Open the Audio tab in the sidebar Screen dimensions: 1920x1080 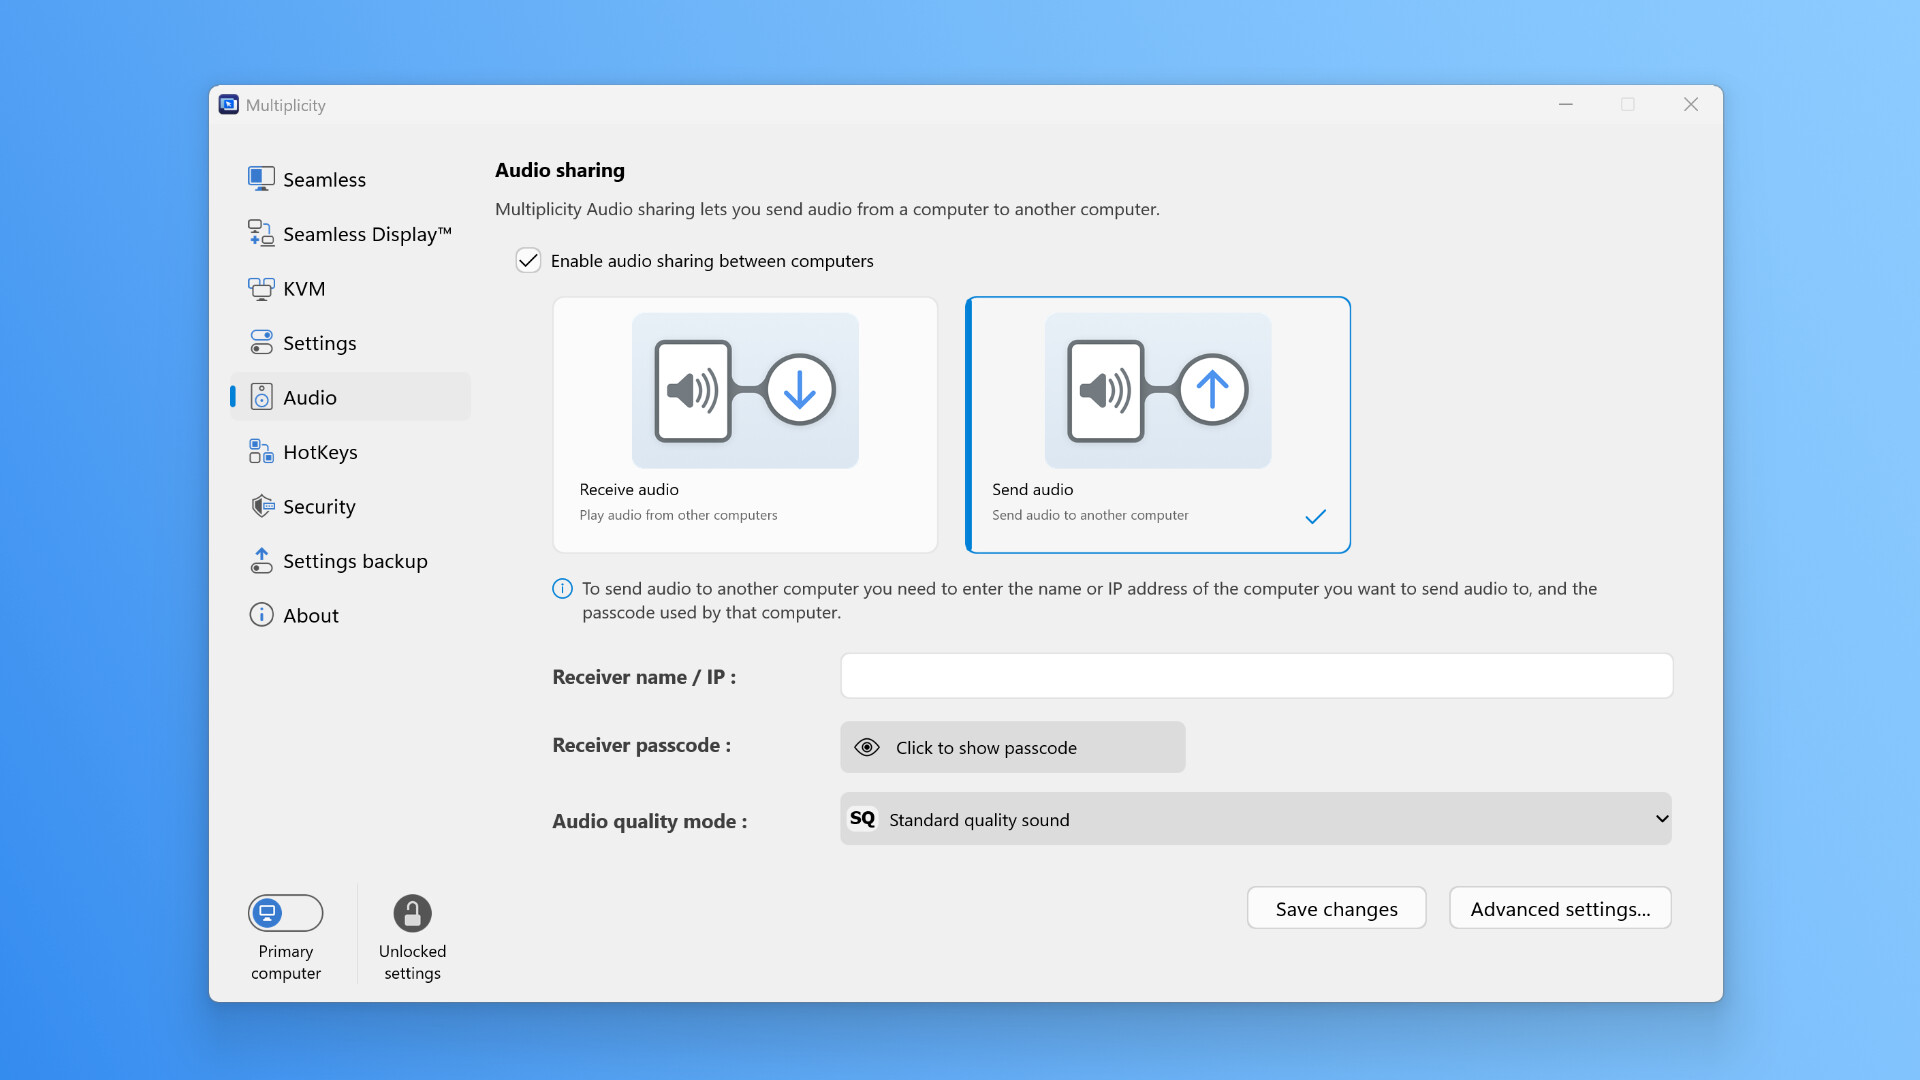coord(310,397)
